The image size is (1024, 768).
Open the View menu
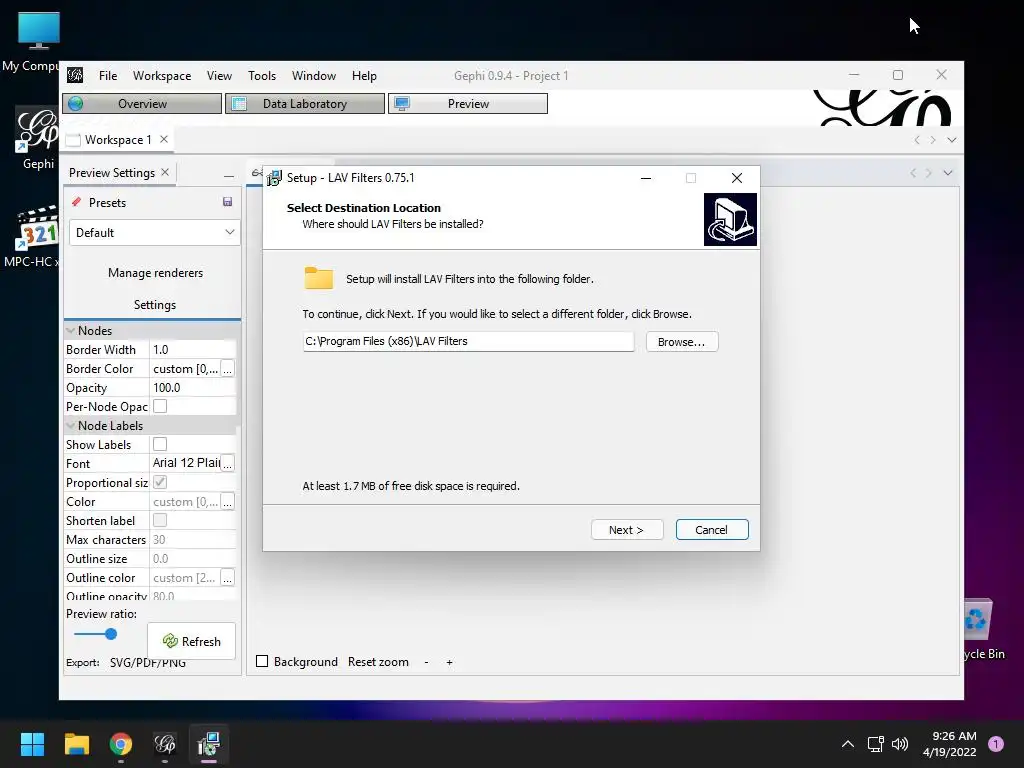219,76
